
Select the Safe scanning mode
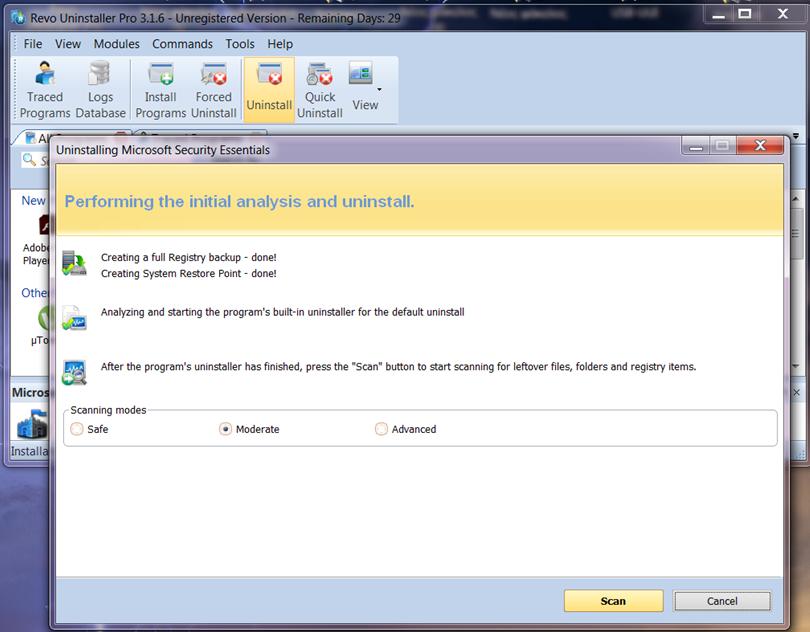[x=77, y=429]
